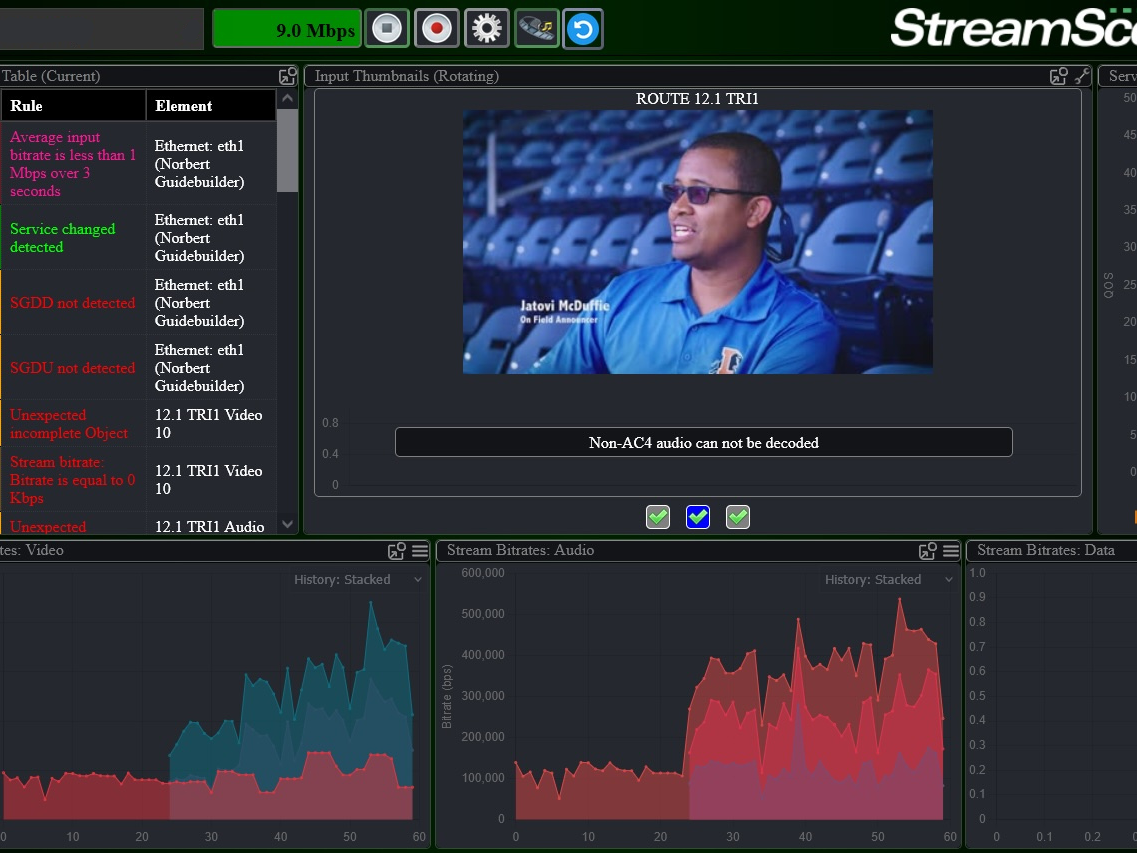Pop out the Stream Bitrates: Audio panel
The height and width of the screenshot is (853, 1137).
tap(927, 551)
